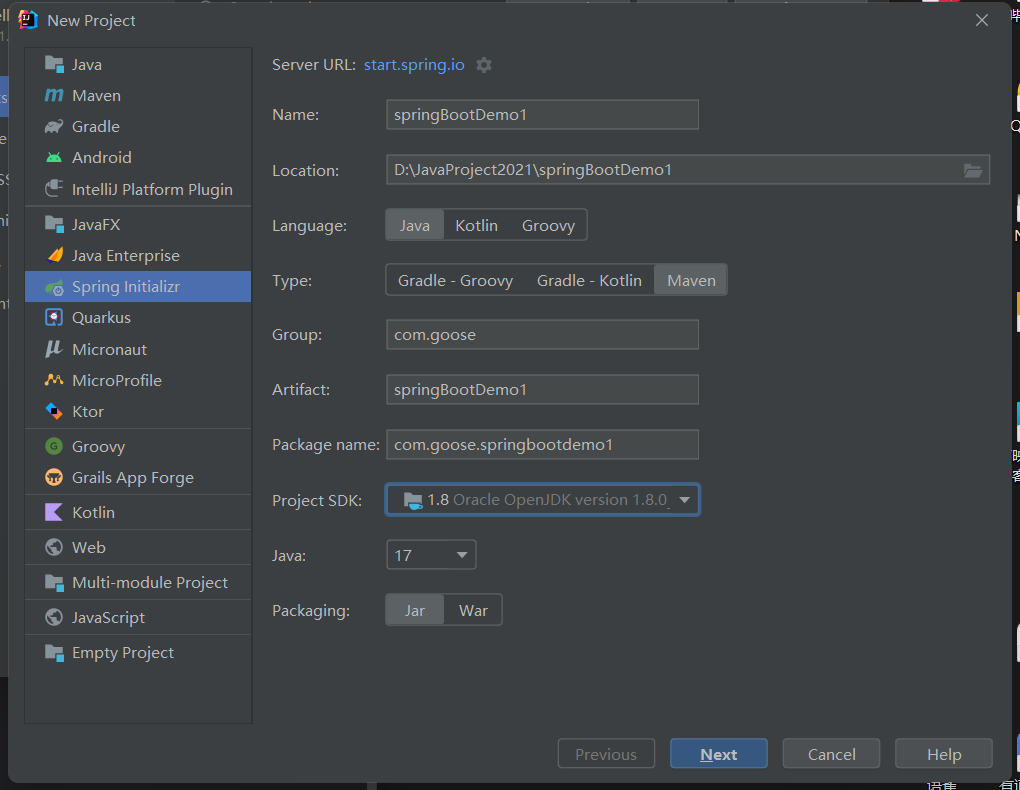Screen dimensions: 1020x790
Task: Click the Next button
Action: coord(719,754)
